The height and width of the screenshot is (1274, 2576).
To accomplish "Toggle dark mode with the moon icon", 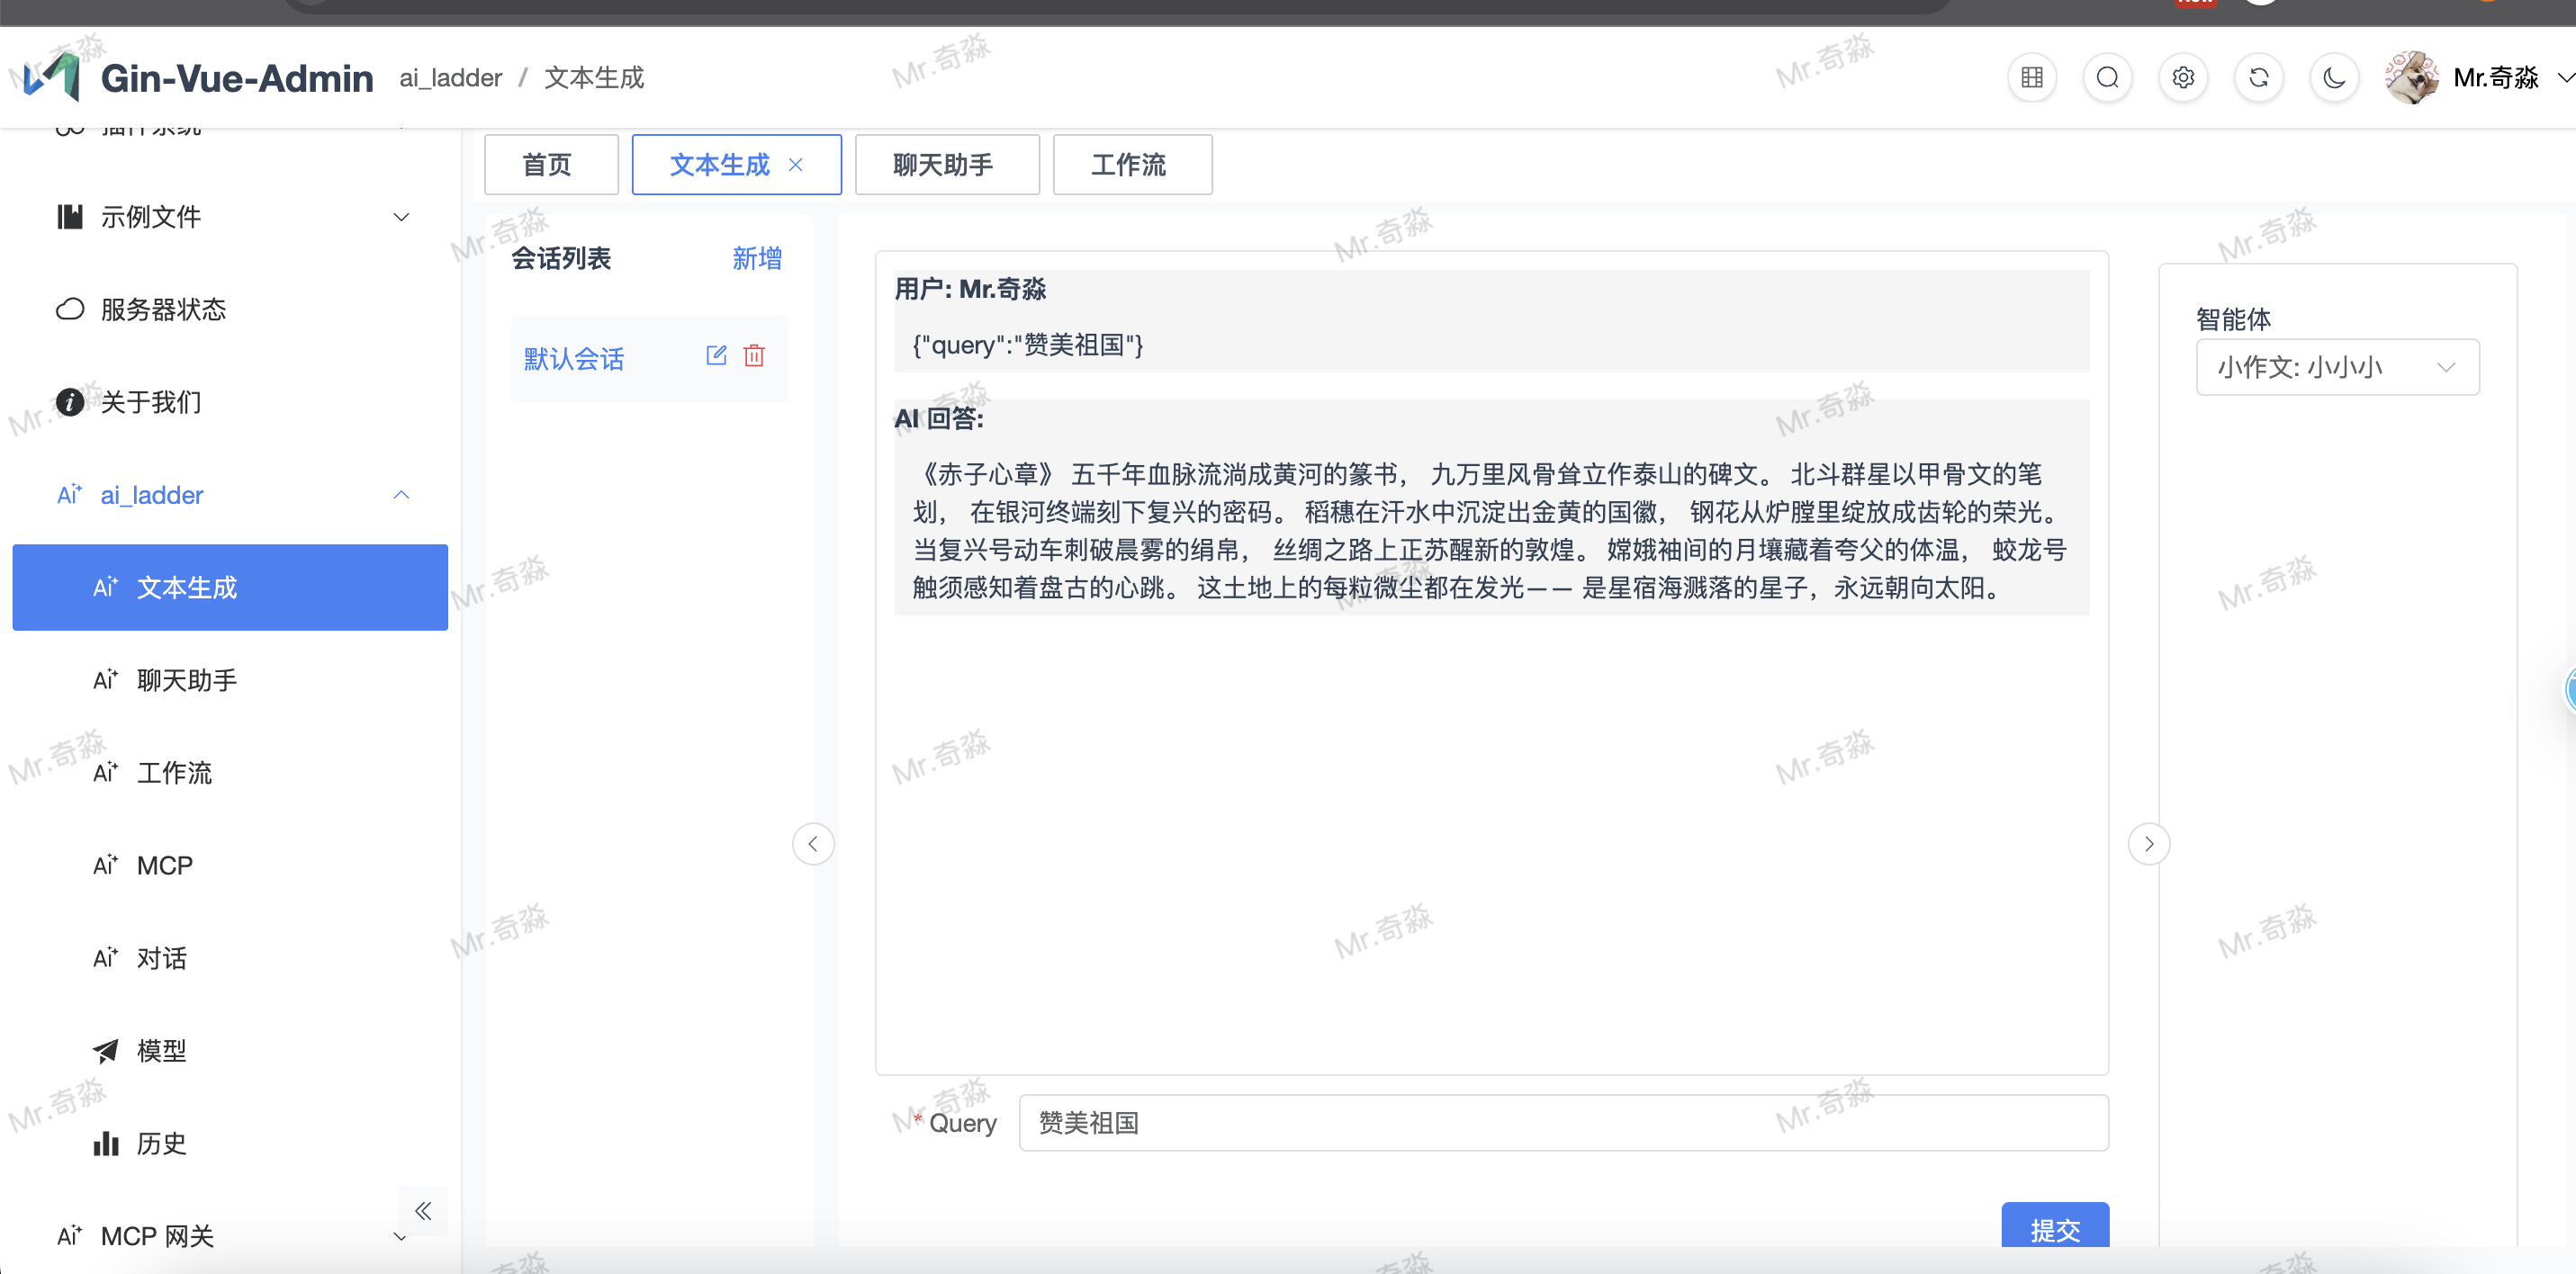I will pos(2334,77).
